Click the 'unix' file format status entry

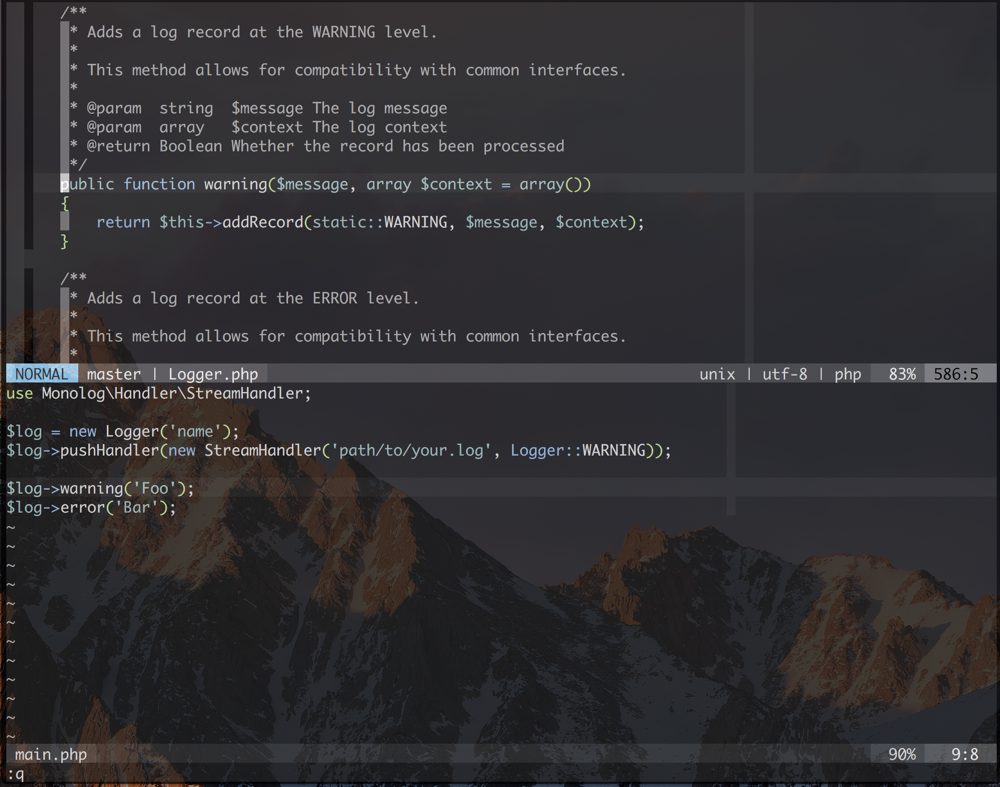pyautogui.click(x=717, y=374)
